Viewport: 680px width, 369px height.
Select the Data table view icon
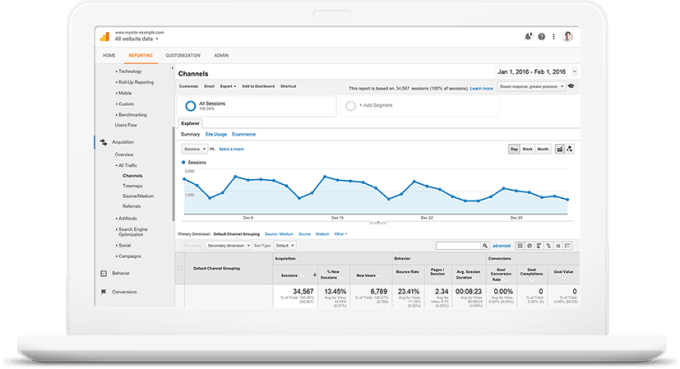tap(520, 246)
